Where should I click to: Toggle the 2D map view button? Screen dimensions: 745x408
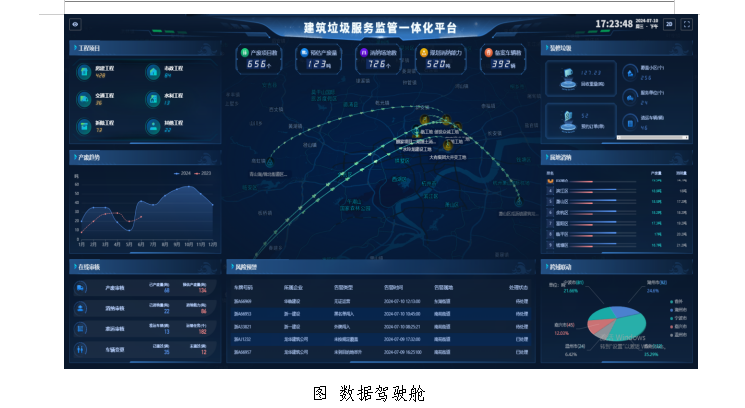click(668, 24)
